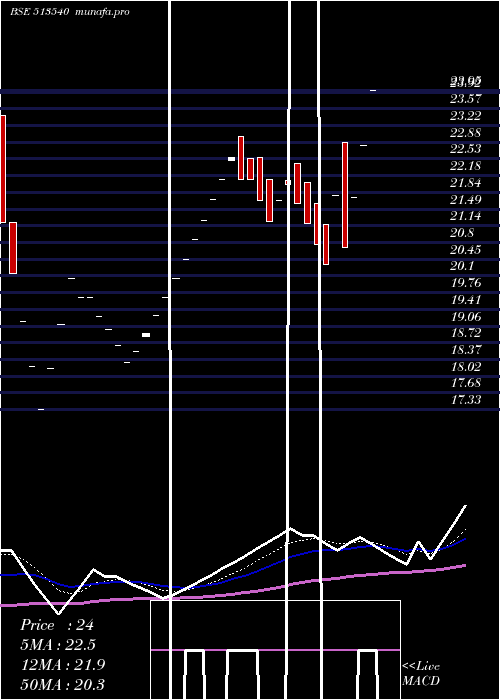Screen dimensions: 500x700
Task: Click the 22.18 price axis label
Action: point(465,166)
